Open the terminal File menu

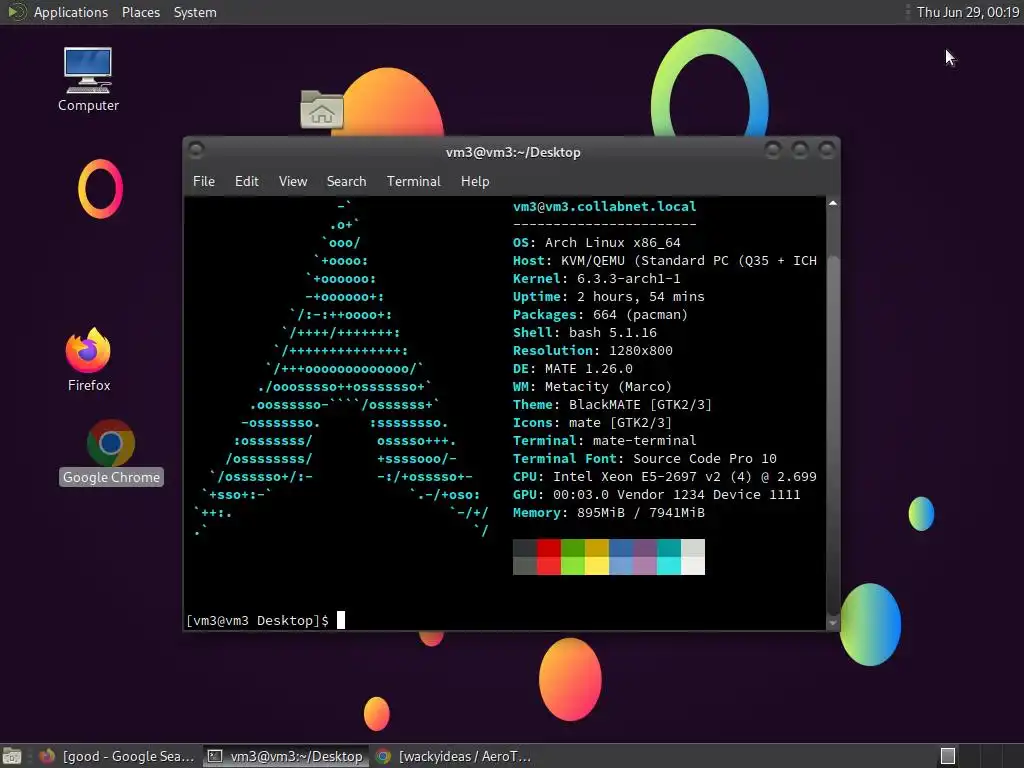coord(204,182)
